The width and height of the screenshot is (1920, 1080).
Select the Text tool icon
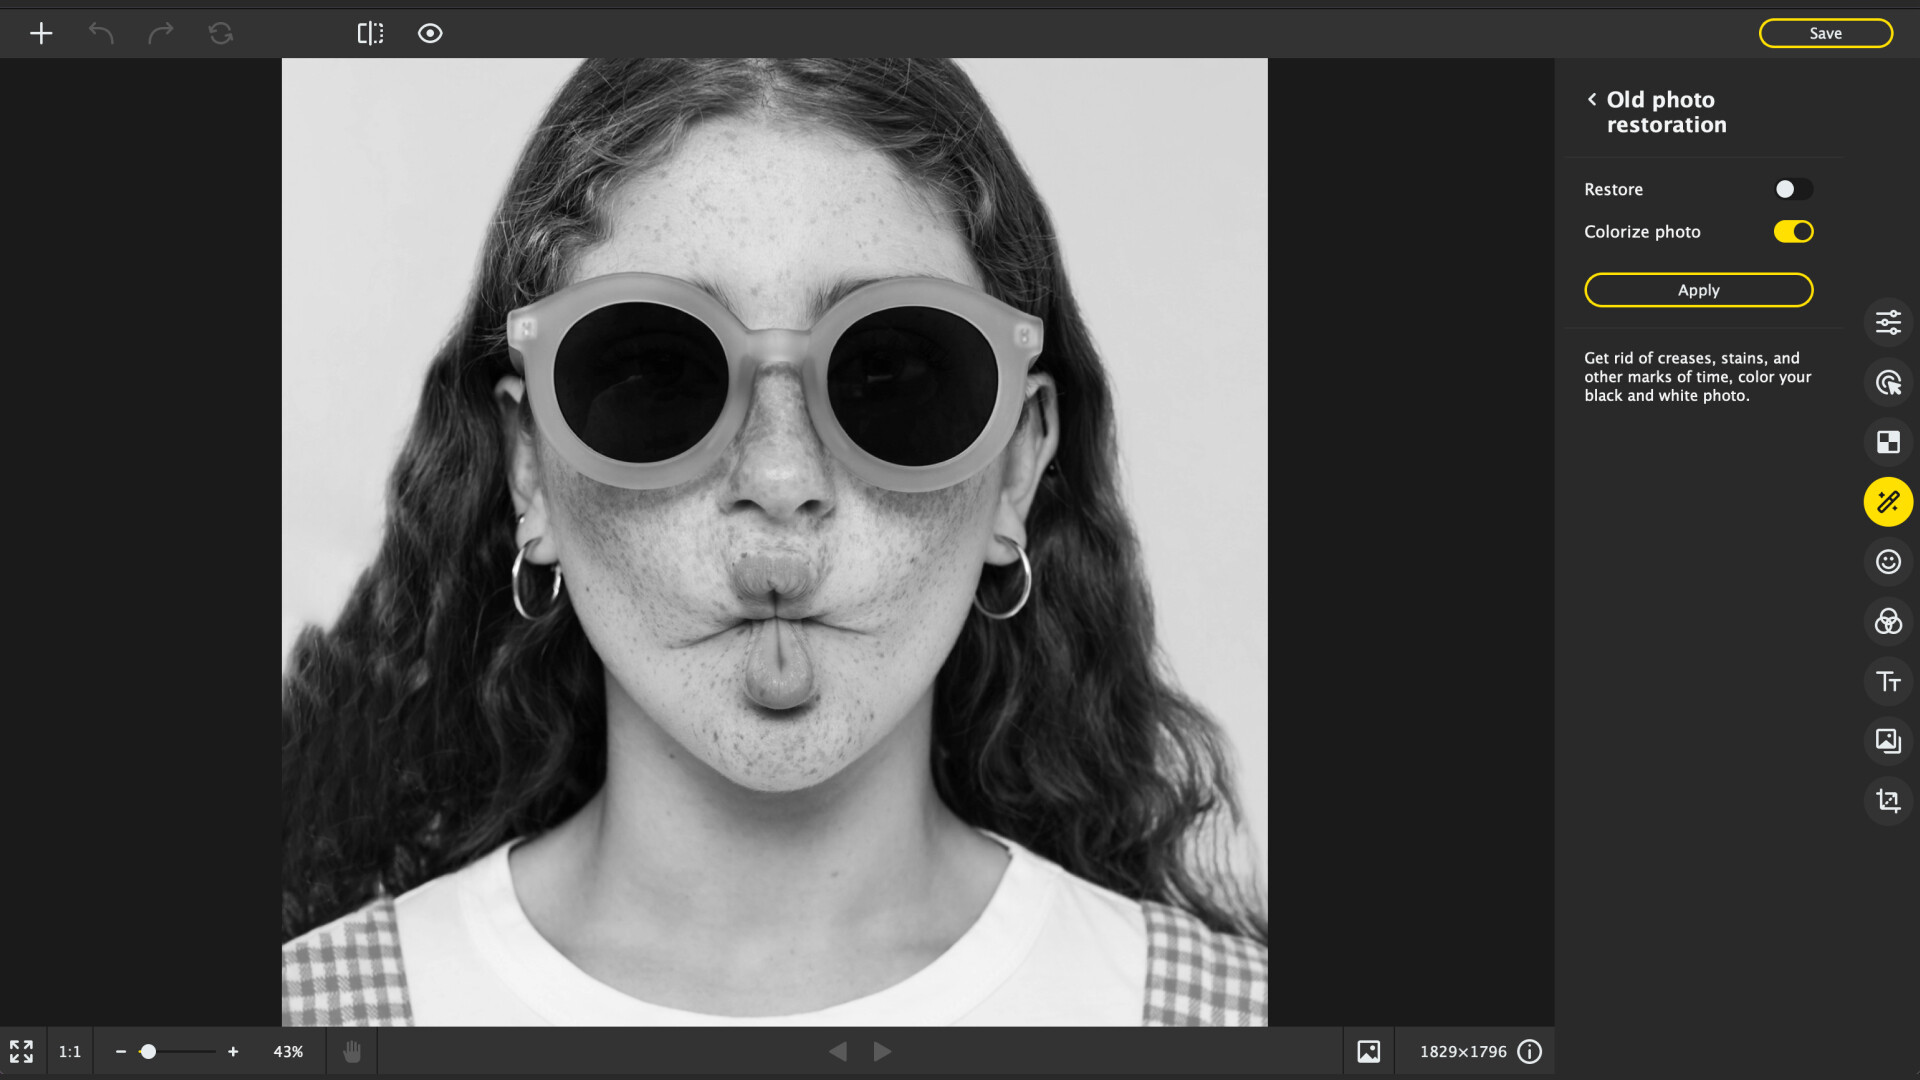pyautogui.click(x=1888, y=681)
